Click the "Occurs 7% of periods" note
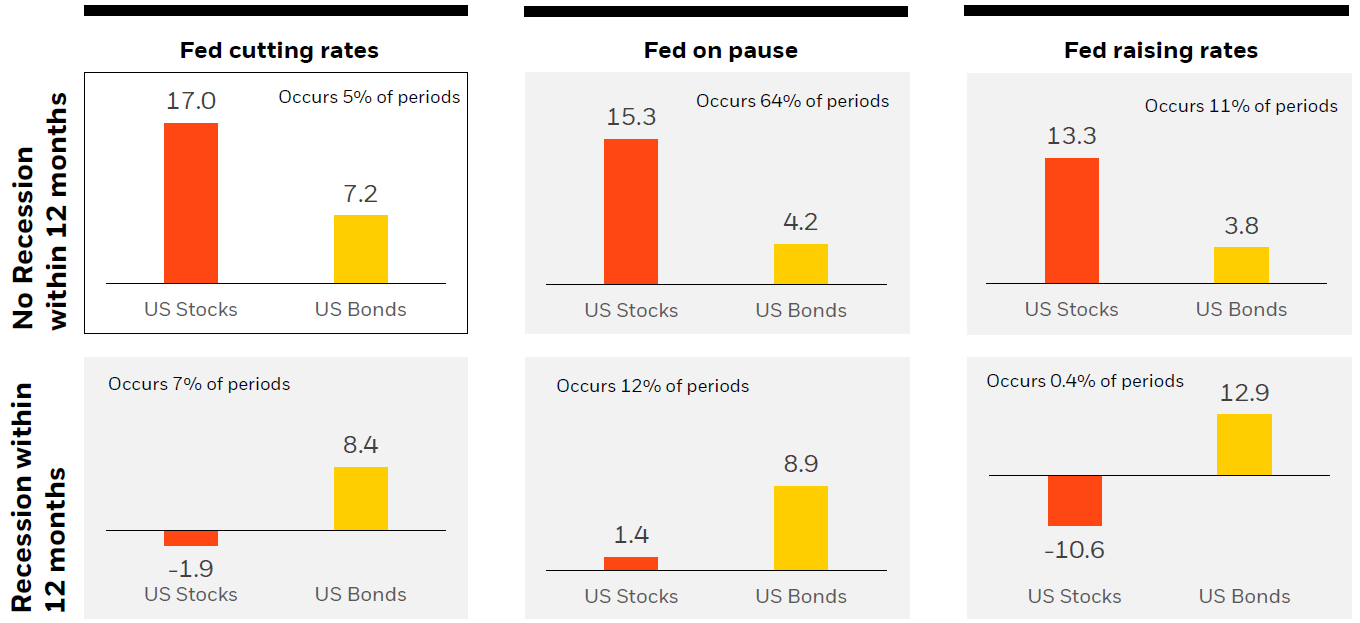This screenshot has height=623, width=1360. pyautogui.click(x=199, y=384)
